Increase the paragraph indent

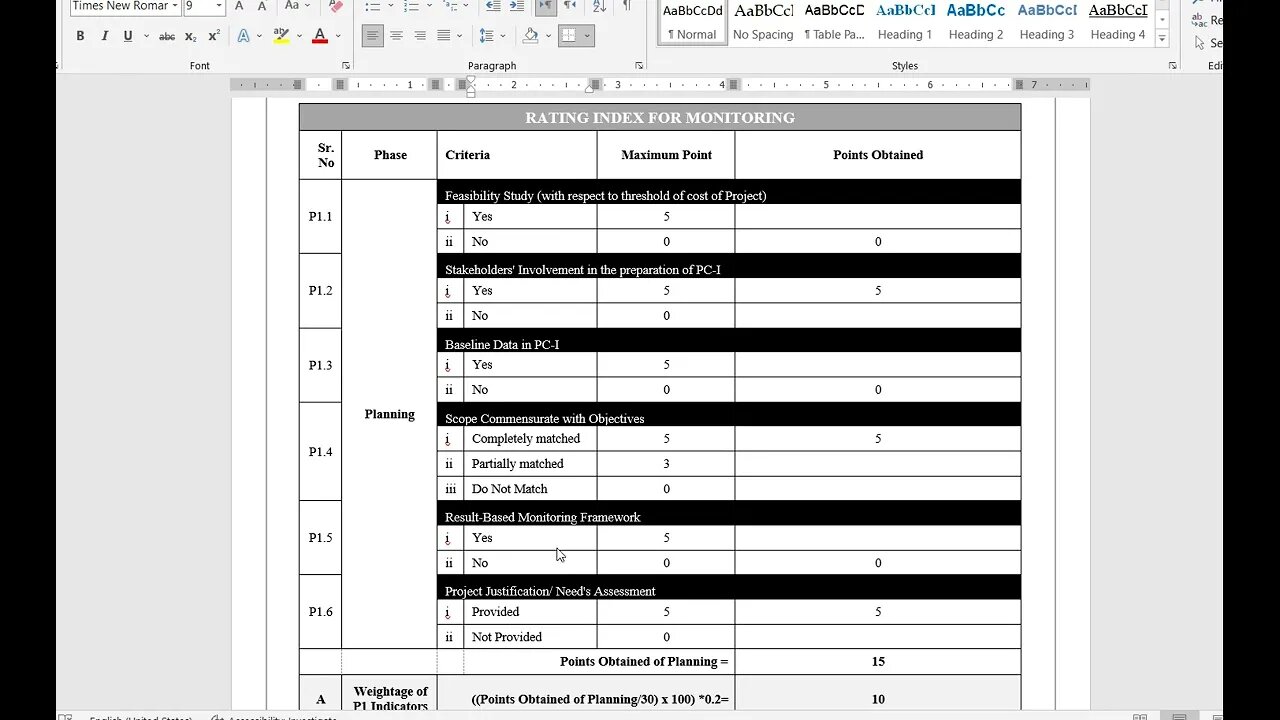pyautogui.click(x=517, y=6)
